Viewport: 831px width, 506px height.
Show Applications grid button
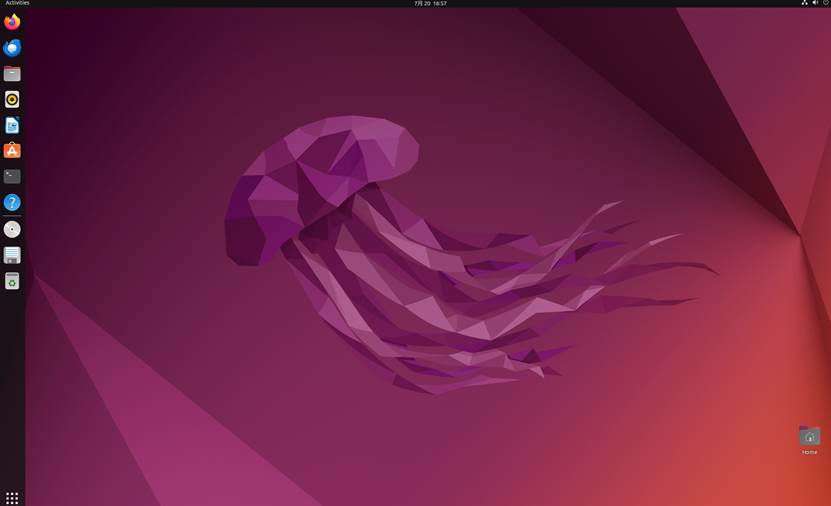click(12, 498)
